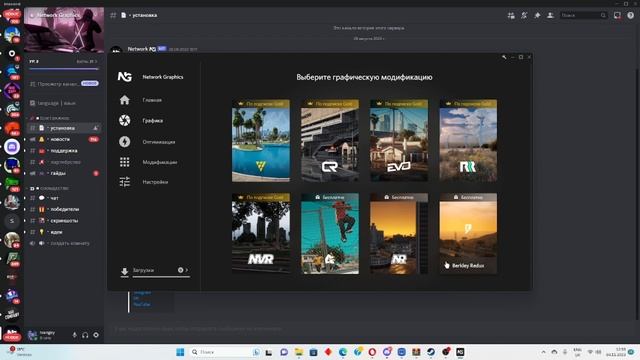This screenshot has width=640, height=360.
Task: Click the server boost progress bar
Action: pos(64,69)
